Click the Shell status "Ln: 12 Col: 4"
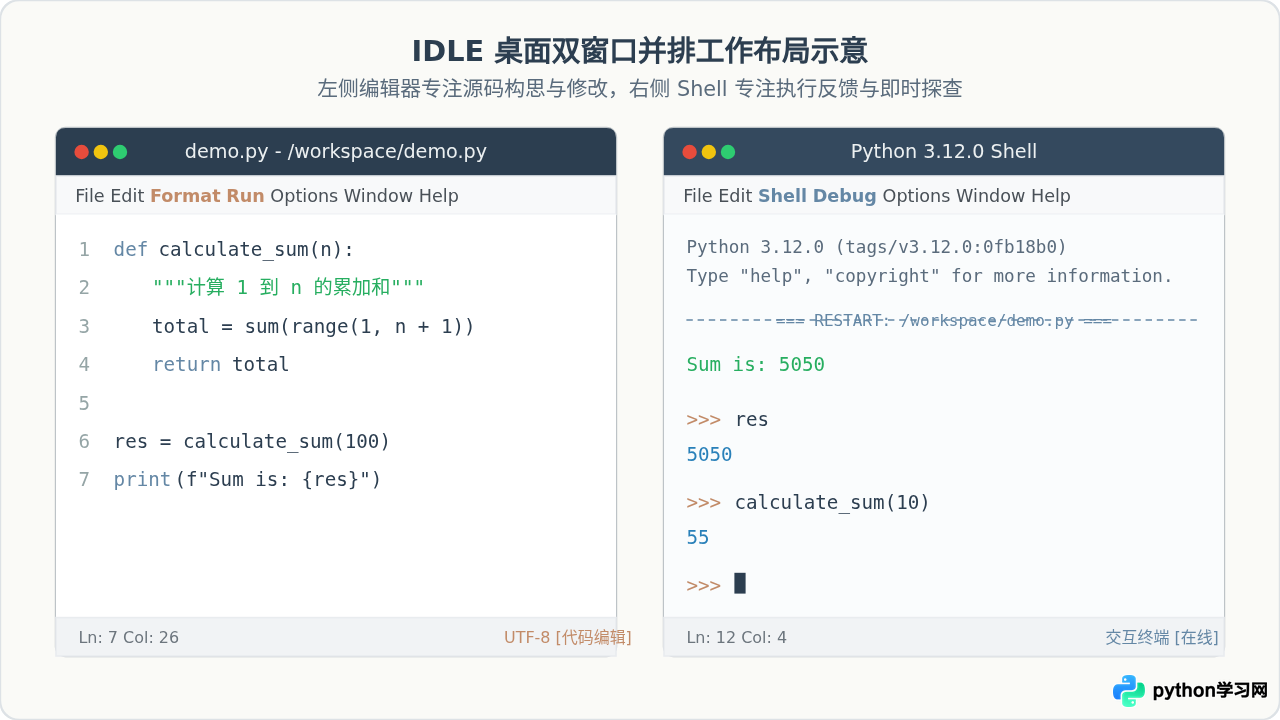 point(737,637)
